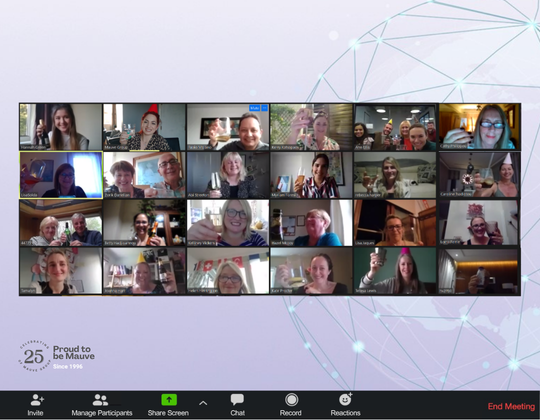The image size is (540, 420).
Task: Select video of man showing the Mute button
Action: pos(228,127)
